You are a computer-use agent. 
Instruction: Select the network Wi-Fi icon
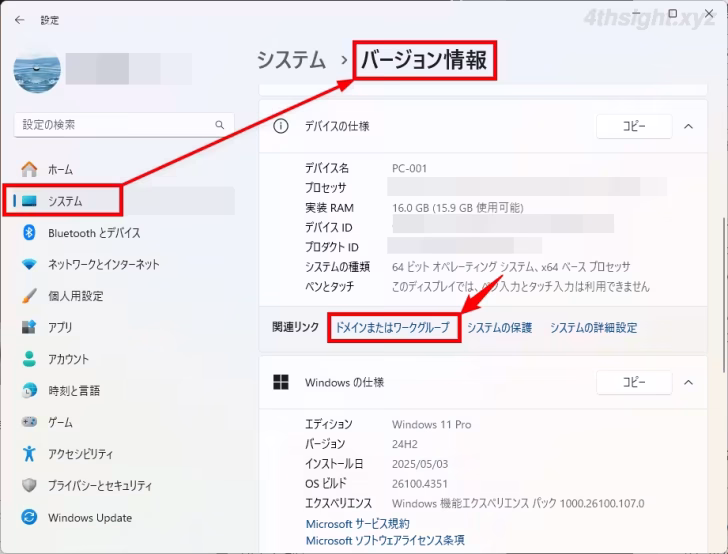tap(29, 264)
